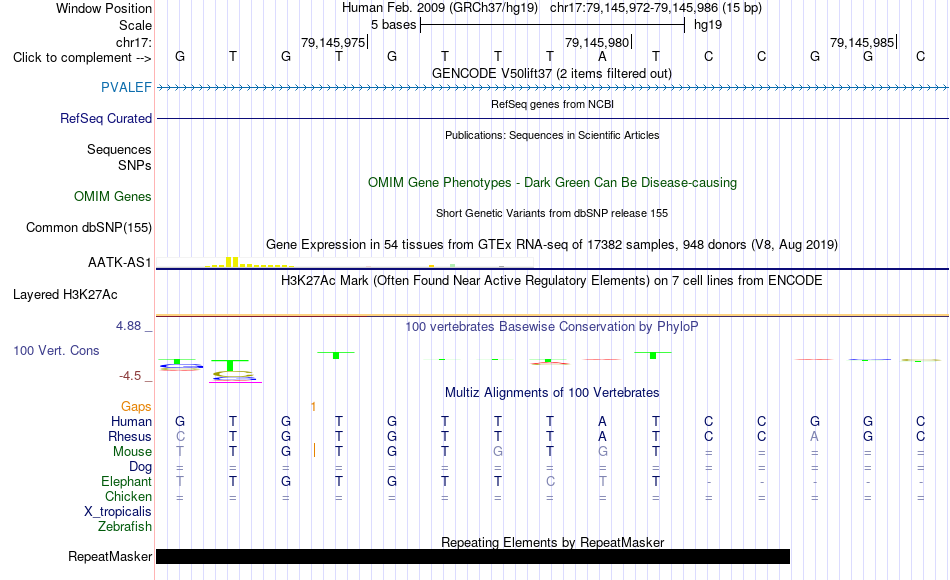
Task: Click 'Repeating Elements by RepeatMasker' title
Action: click(552, 542)
